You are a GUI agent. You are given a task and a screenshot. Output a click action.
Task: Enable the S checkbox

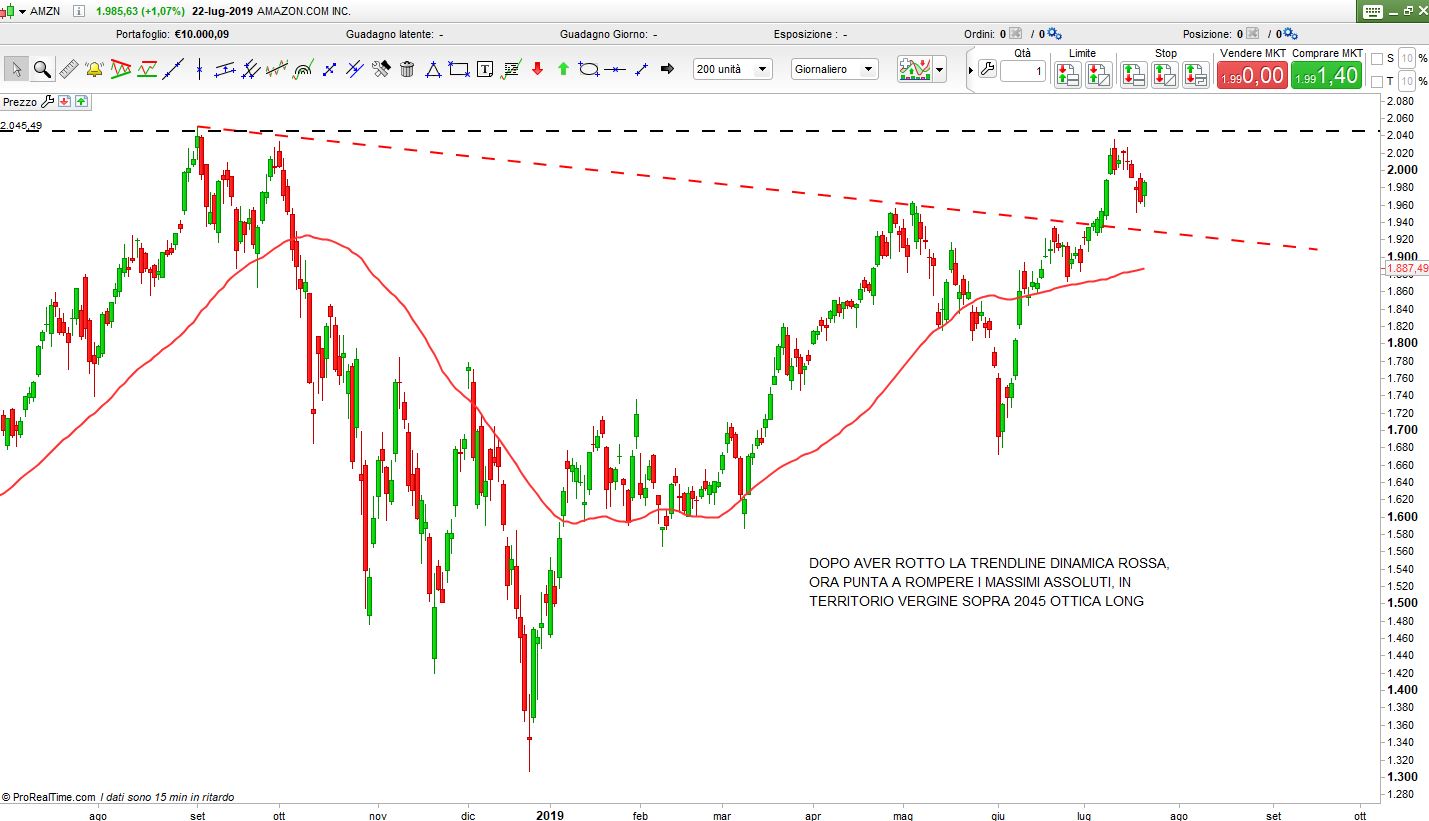click(1377, 58)
